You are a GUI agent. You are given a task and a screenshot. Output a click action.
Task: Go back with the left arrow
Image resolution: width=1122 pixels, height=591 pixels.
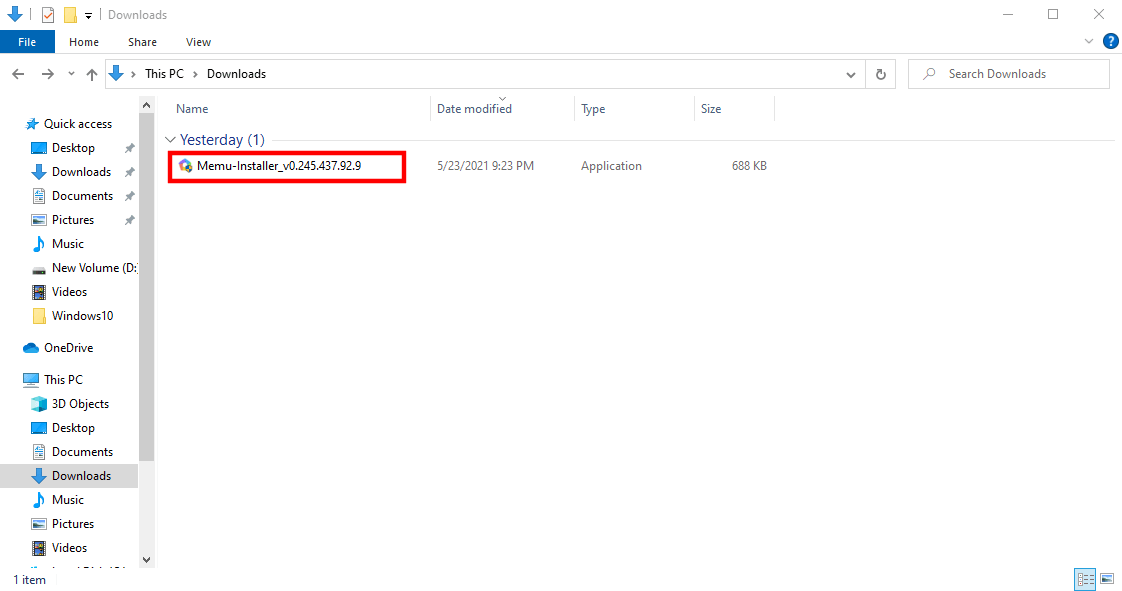(x=19, y=74)
